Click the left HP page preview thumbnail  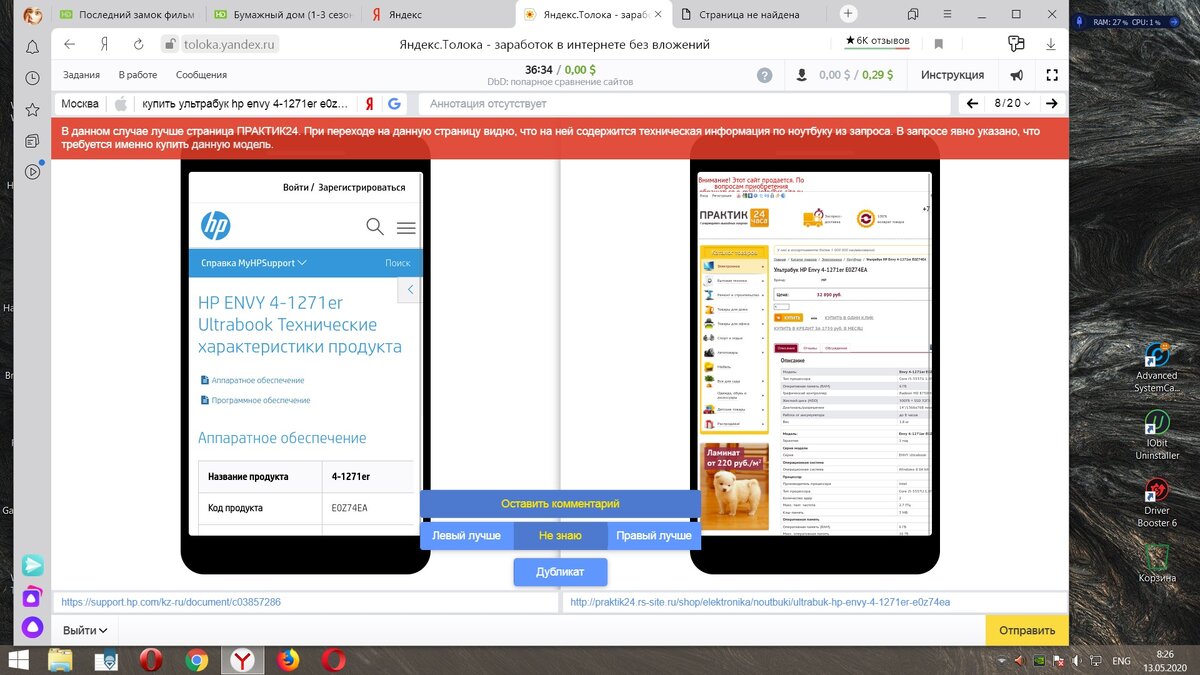[x=306, y=355]
